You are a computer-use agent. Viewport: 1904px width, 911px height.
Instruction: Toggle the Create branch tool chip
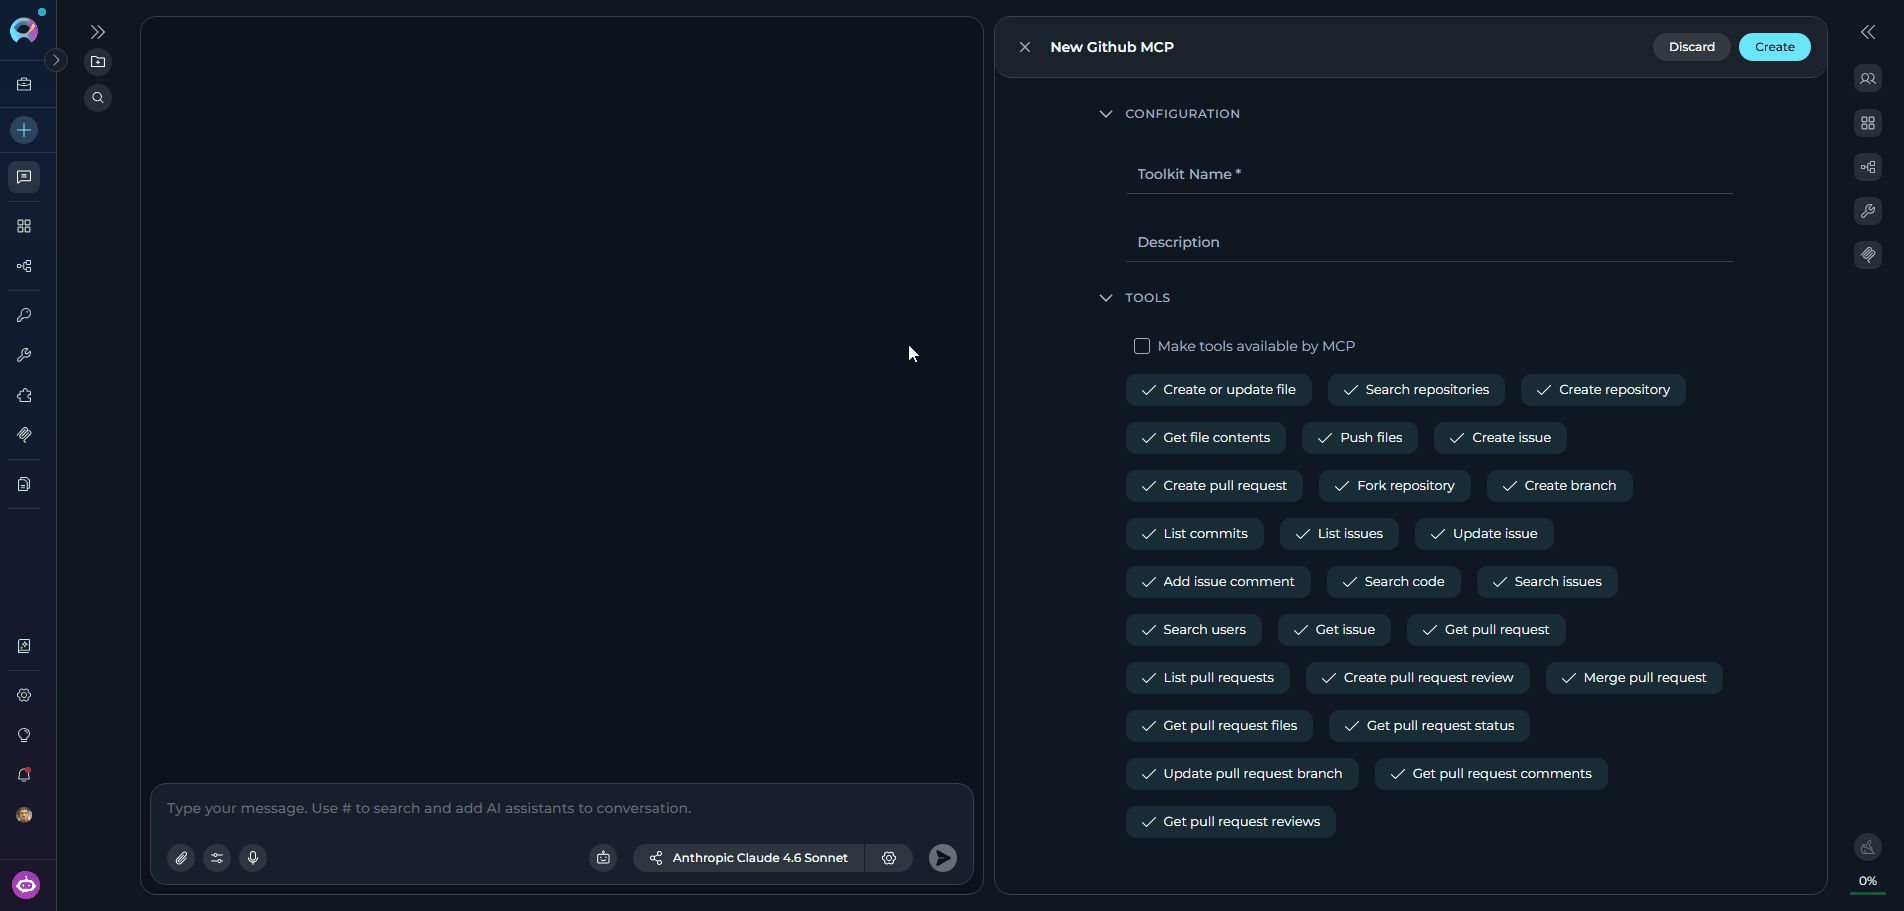[x=1560, y=486]
